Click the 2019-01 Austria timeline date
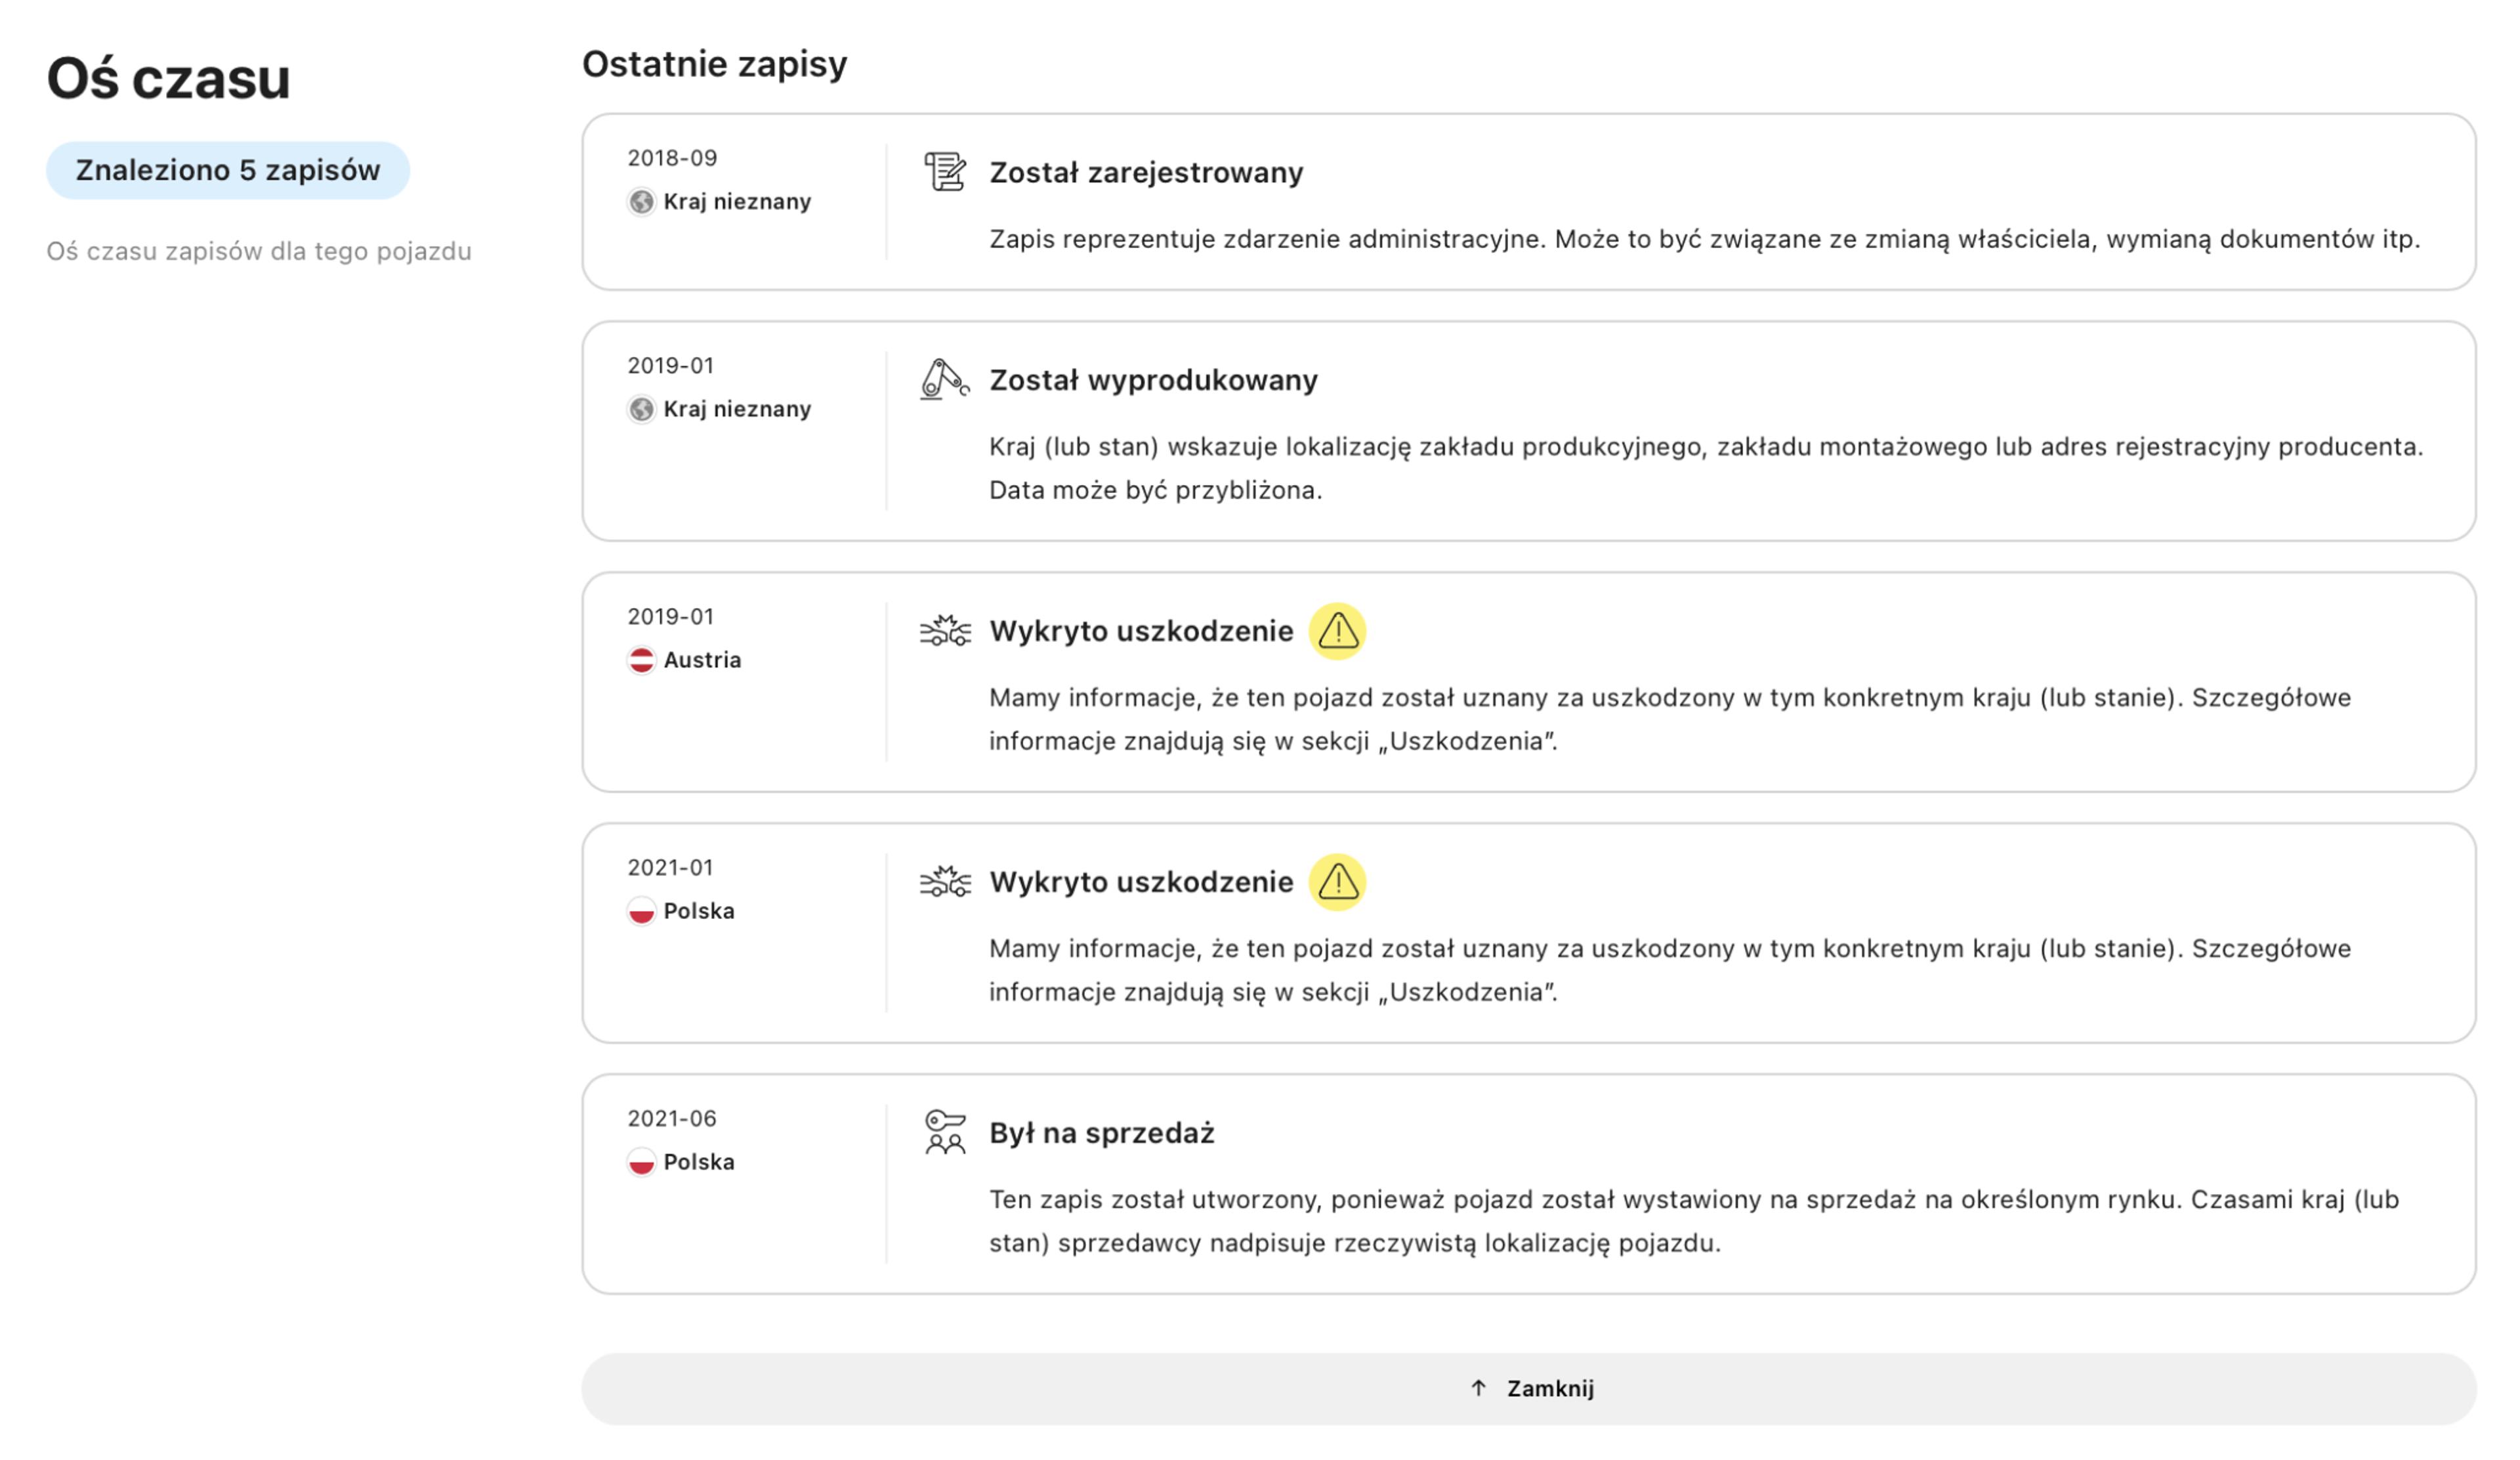This screenshot has width=2520, height=1460. click(x=670, y=616)
